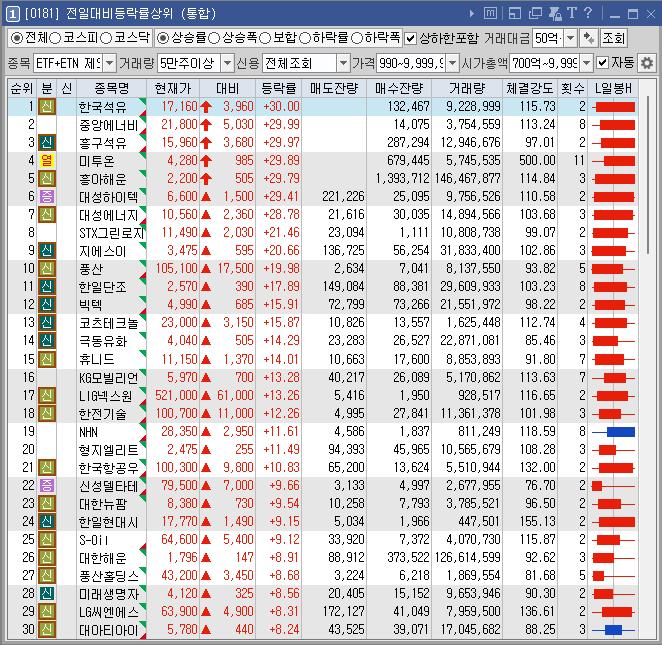Click the 신 badge on 한일현대시 row
The height and width of the screenshot is (645, 662).
[x=47, y=521]
